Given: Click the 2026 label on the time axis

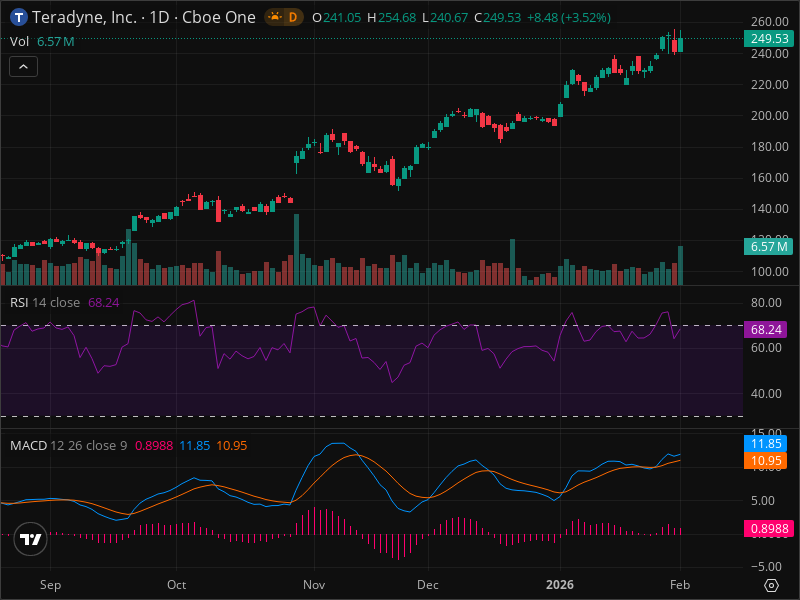Looking at the screenshot, I should click(560, 585).
